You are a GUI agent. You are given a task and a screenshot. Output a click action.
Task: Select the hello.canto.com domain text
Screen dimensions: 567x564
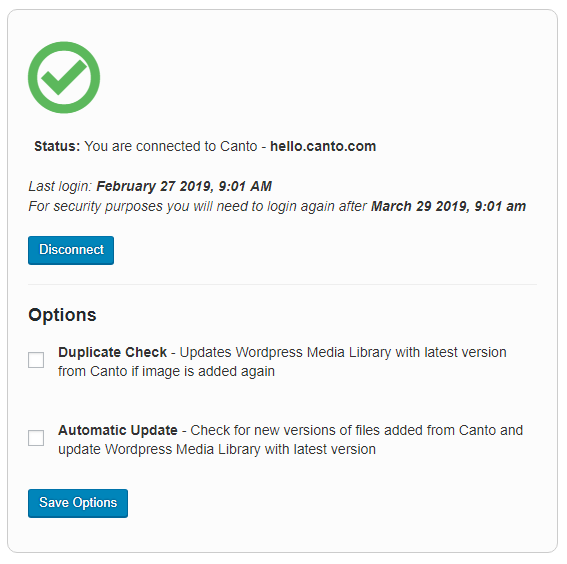coord(323,146)
